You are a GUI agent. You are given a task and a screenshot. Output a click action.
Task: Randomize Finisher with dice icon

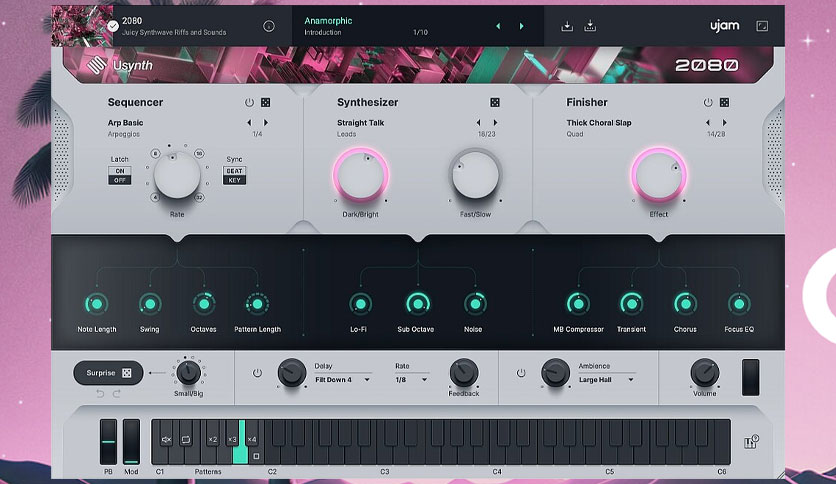pos(724,102)
